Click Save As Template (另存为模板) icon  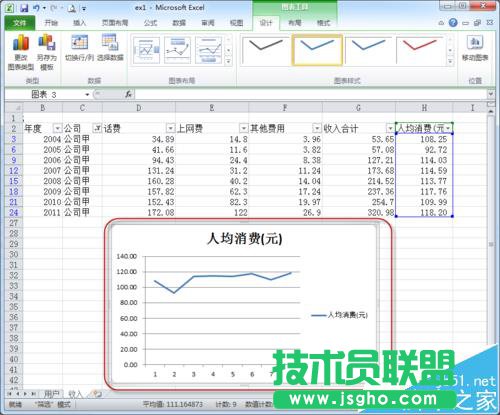pos(47,52)
